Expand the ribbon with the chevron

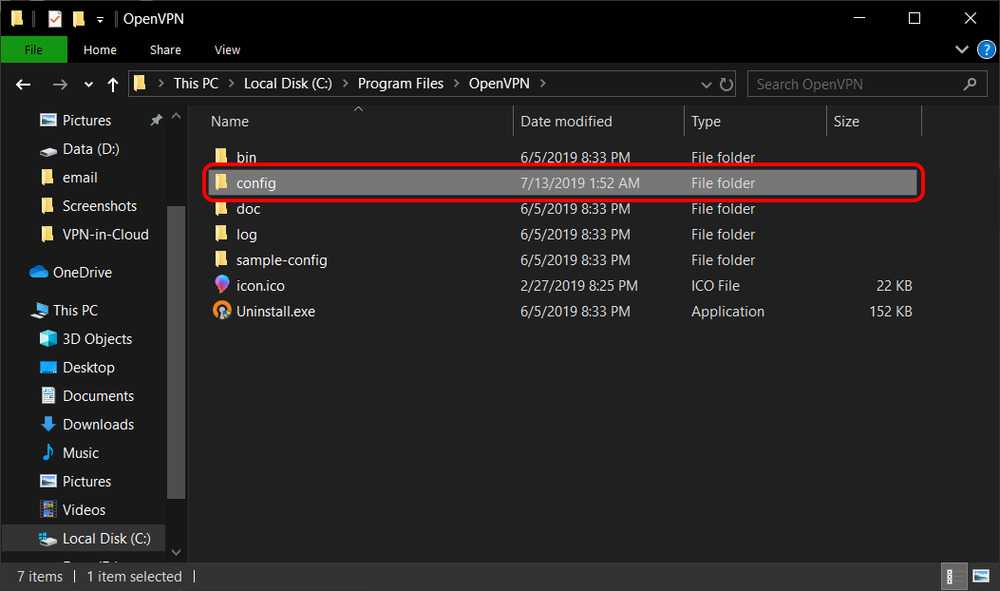(x=962, y=49)
